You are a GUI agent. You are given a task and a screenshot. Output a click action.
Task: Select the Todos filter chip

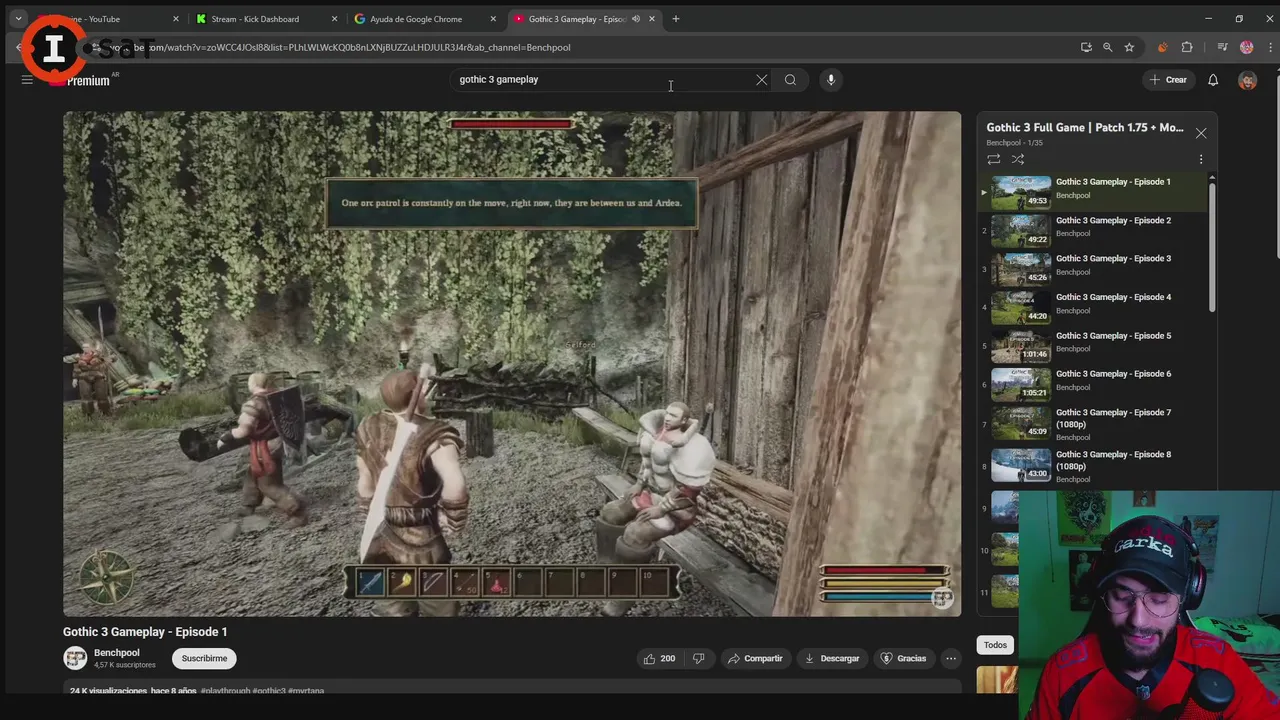995,645
